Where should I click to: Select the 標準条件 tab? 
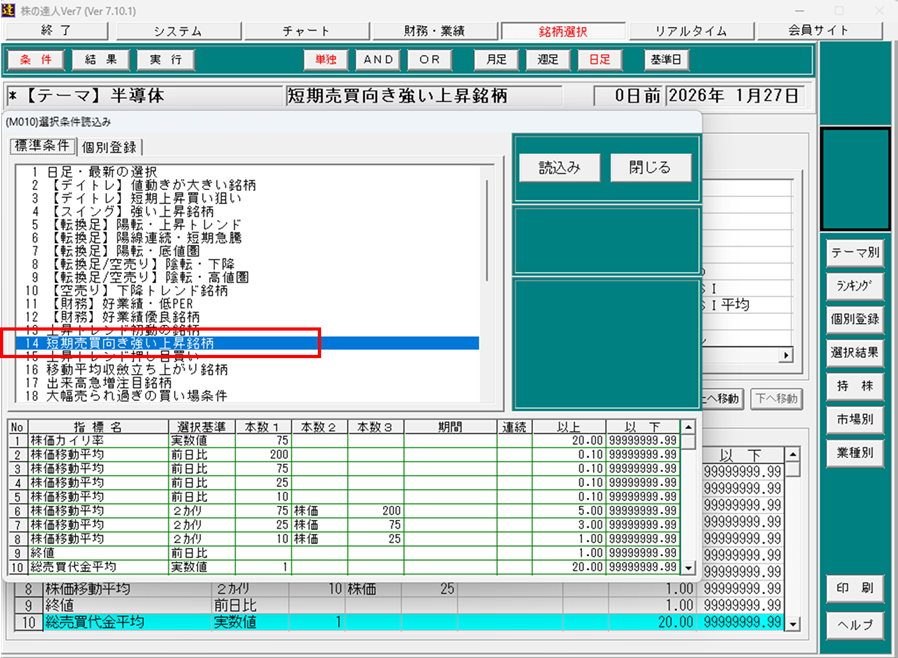[x=41, y=146]
